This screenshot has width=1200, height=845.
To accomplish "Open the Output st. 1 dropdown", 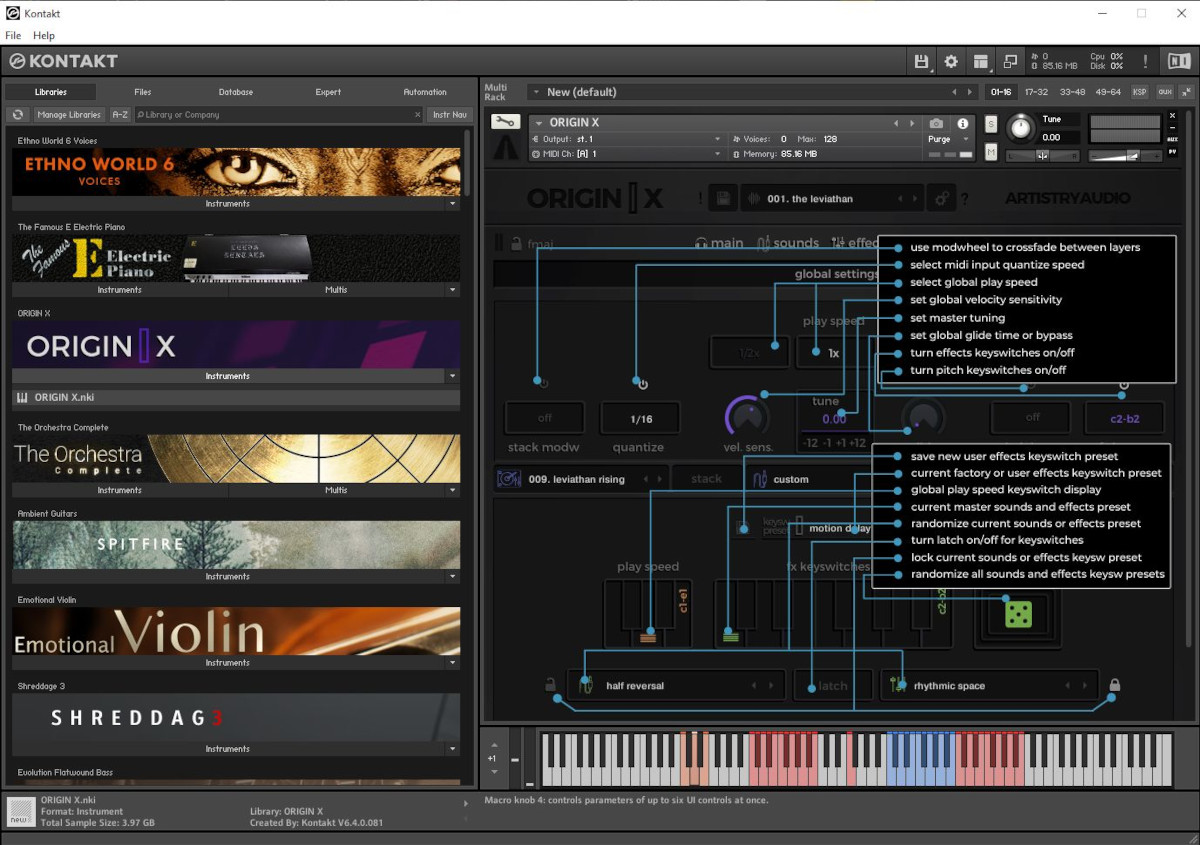I will point(717,139).
